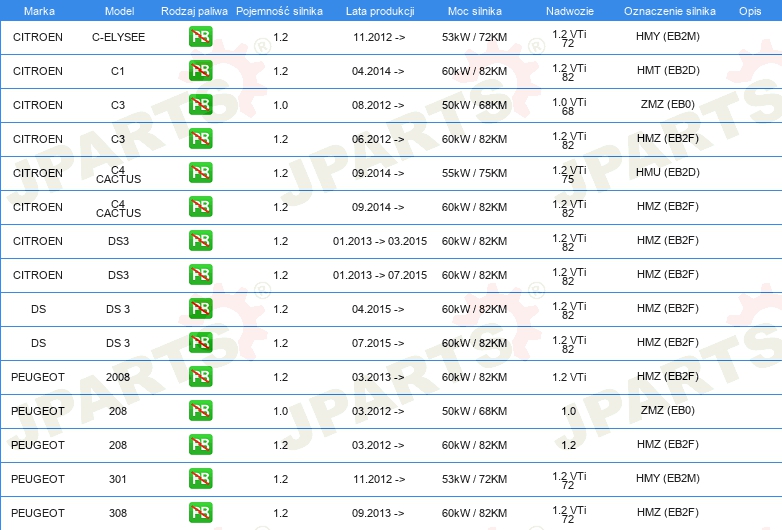This screenshot has width=782, height=530.
Task: Click the Lata produkcji column header
Action: 380,11
